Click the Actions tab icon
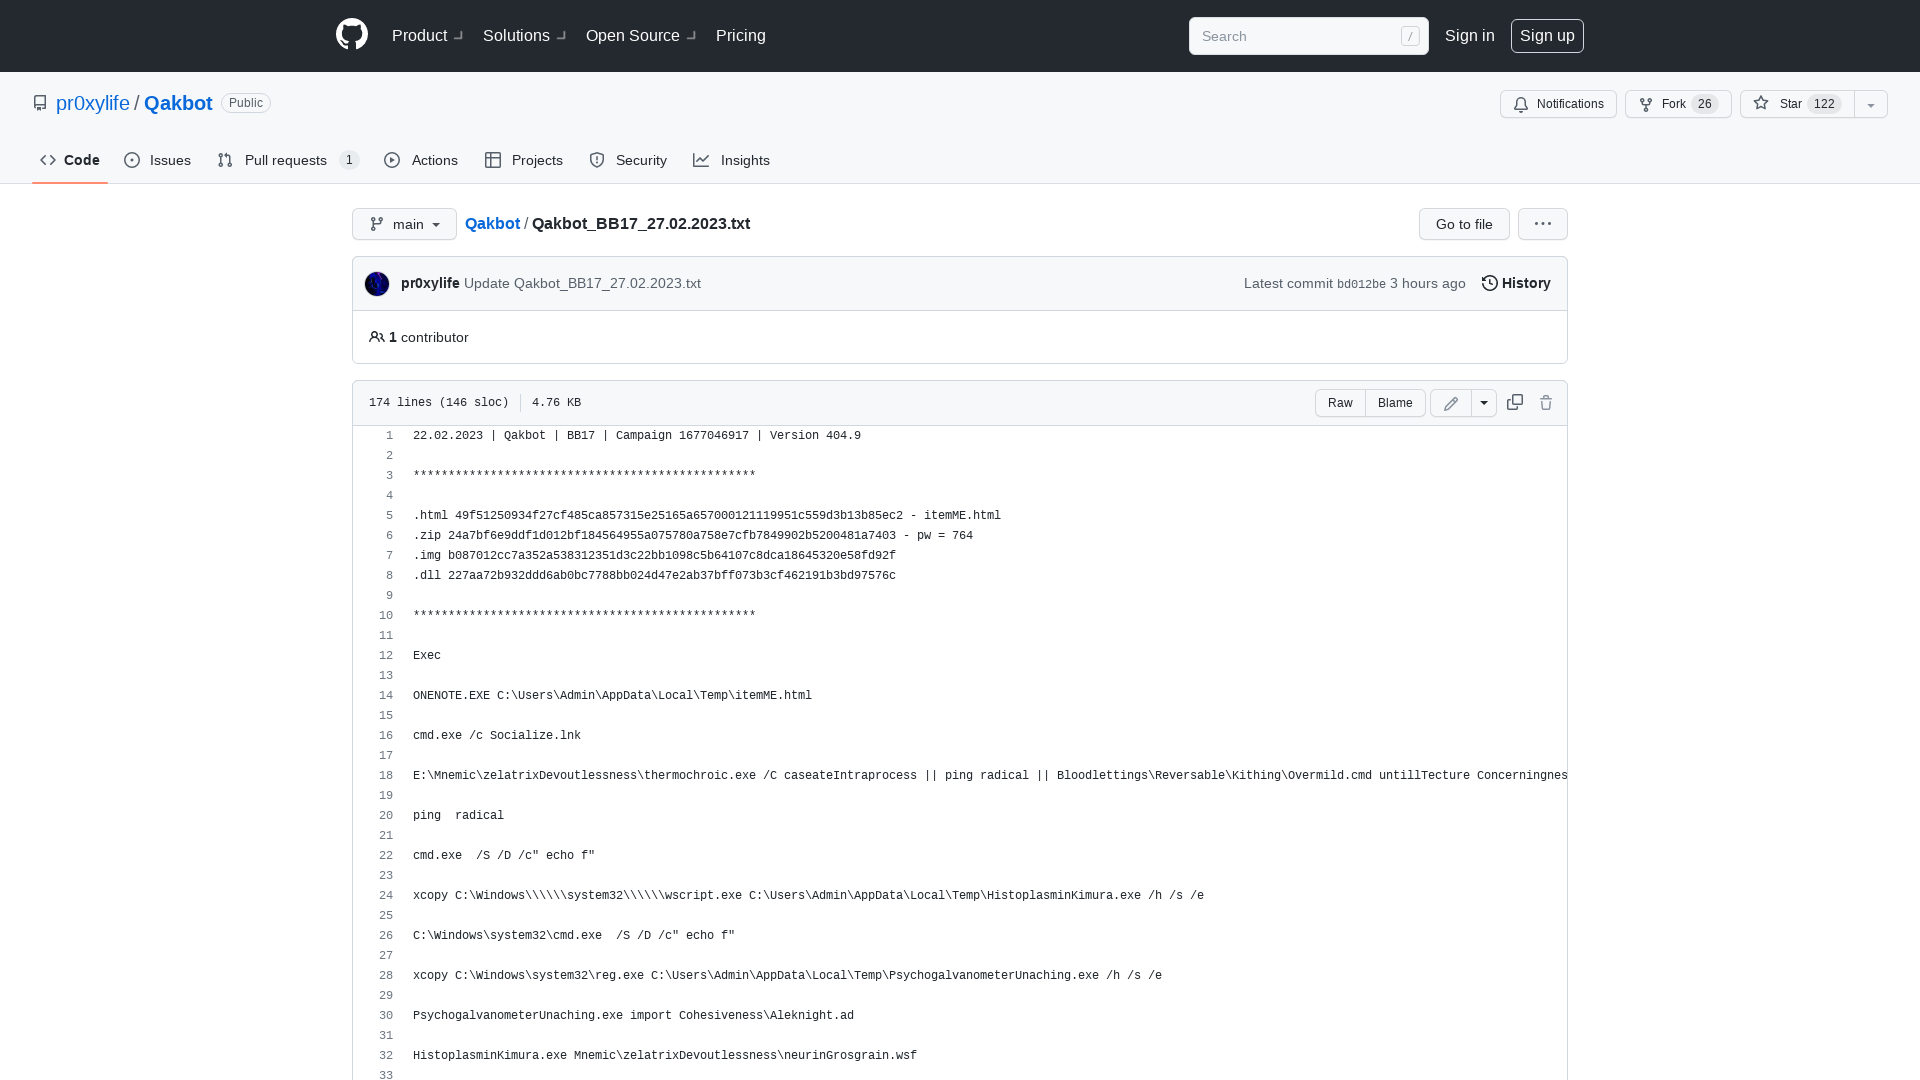The image size is (1920, 1080). click(392, 160)
